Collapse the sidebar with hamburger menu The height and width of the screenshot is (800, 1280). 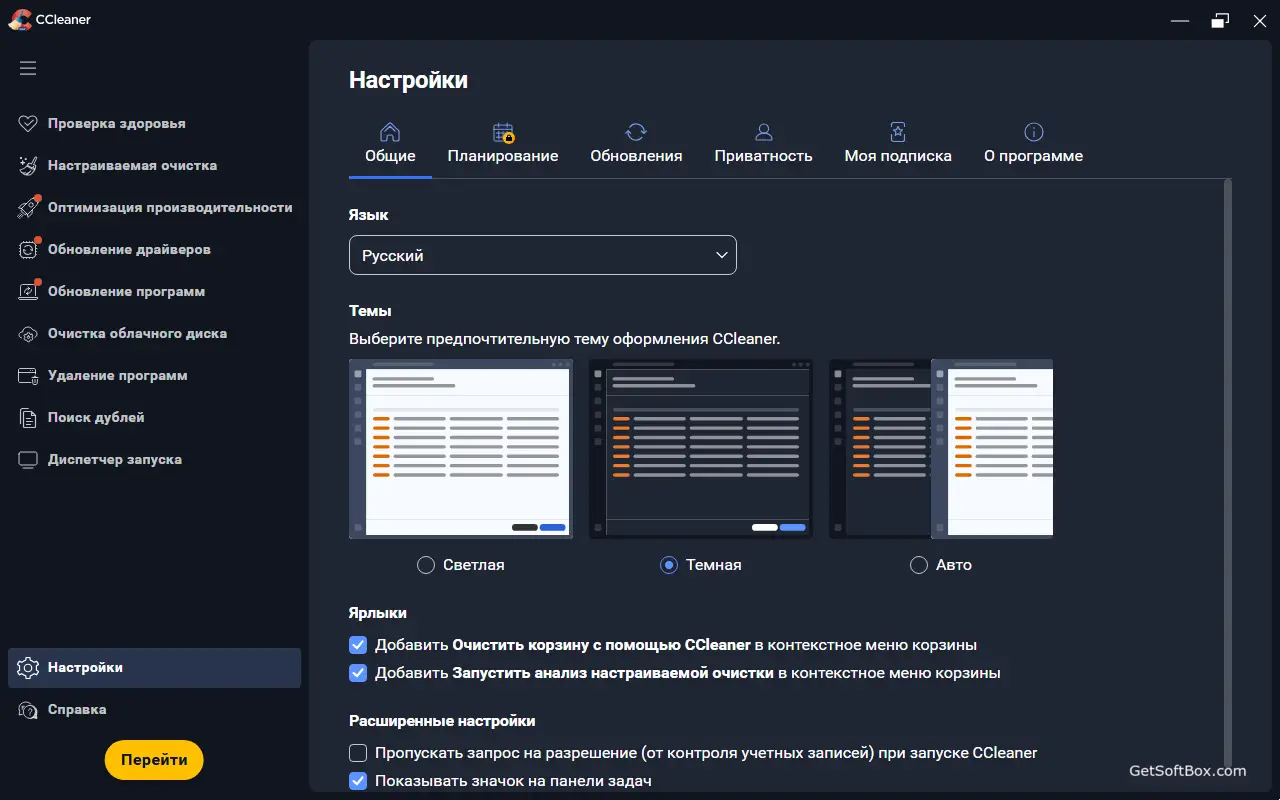(x=28, y=68)
